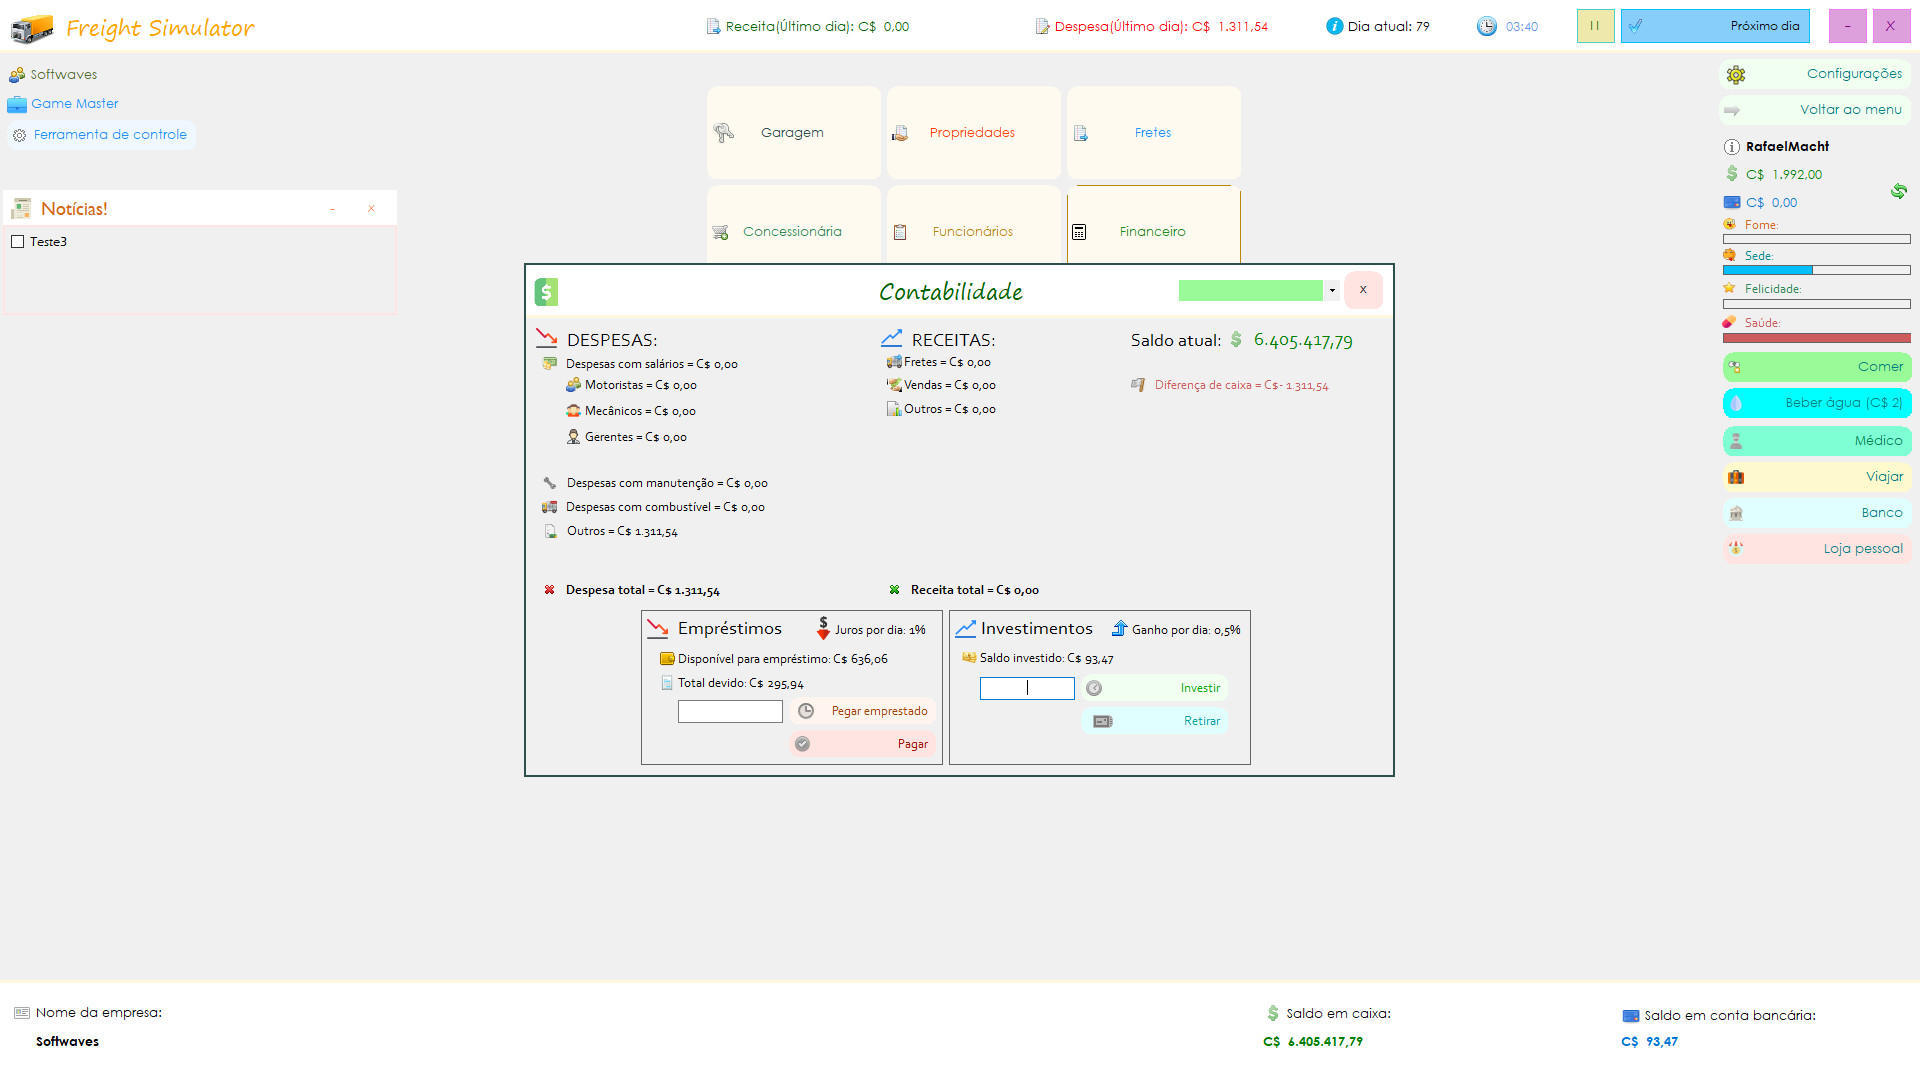Open Ferramenta de controle
Image resolution: width=1920 pixels, height=1080 pixels.
(100, 135)
